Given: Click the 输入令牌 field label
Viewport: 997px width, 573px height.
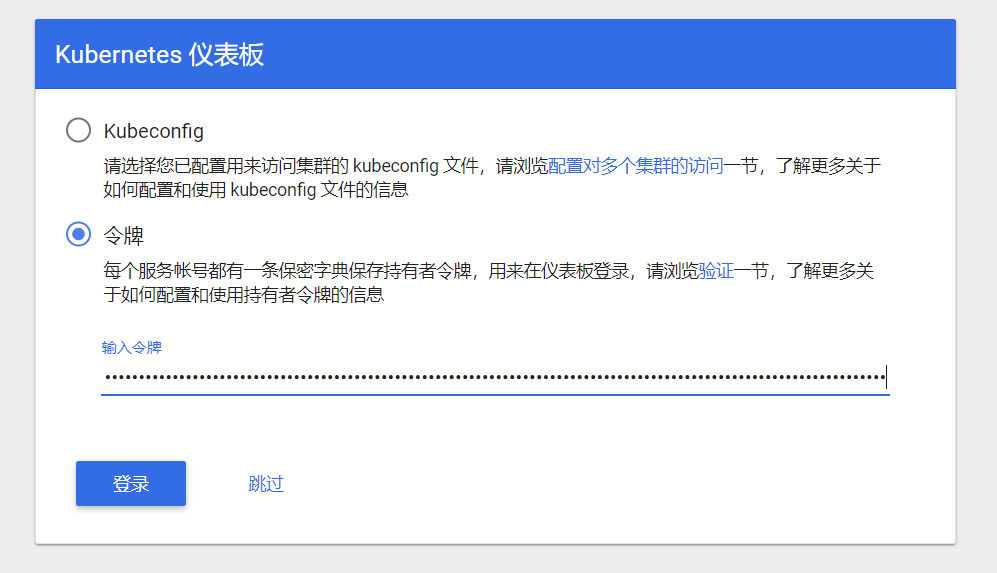Looking at the screenshot, I should coord(132,347).
